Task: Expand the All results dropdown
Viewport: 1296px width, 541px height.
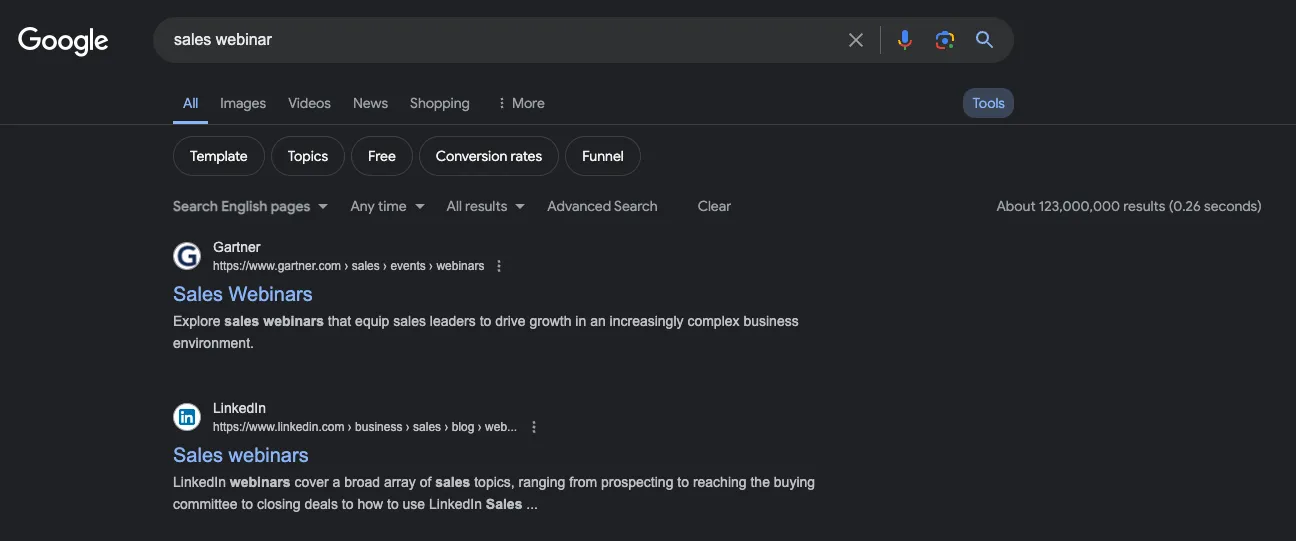Action: pos(486,206)
